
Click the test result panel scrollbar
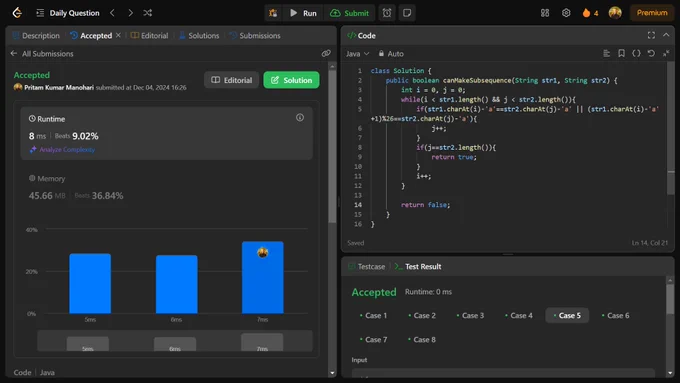pos(670,299)
